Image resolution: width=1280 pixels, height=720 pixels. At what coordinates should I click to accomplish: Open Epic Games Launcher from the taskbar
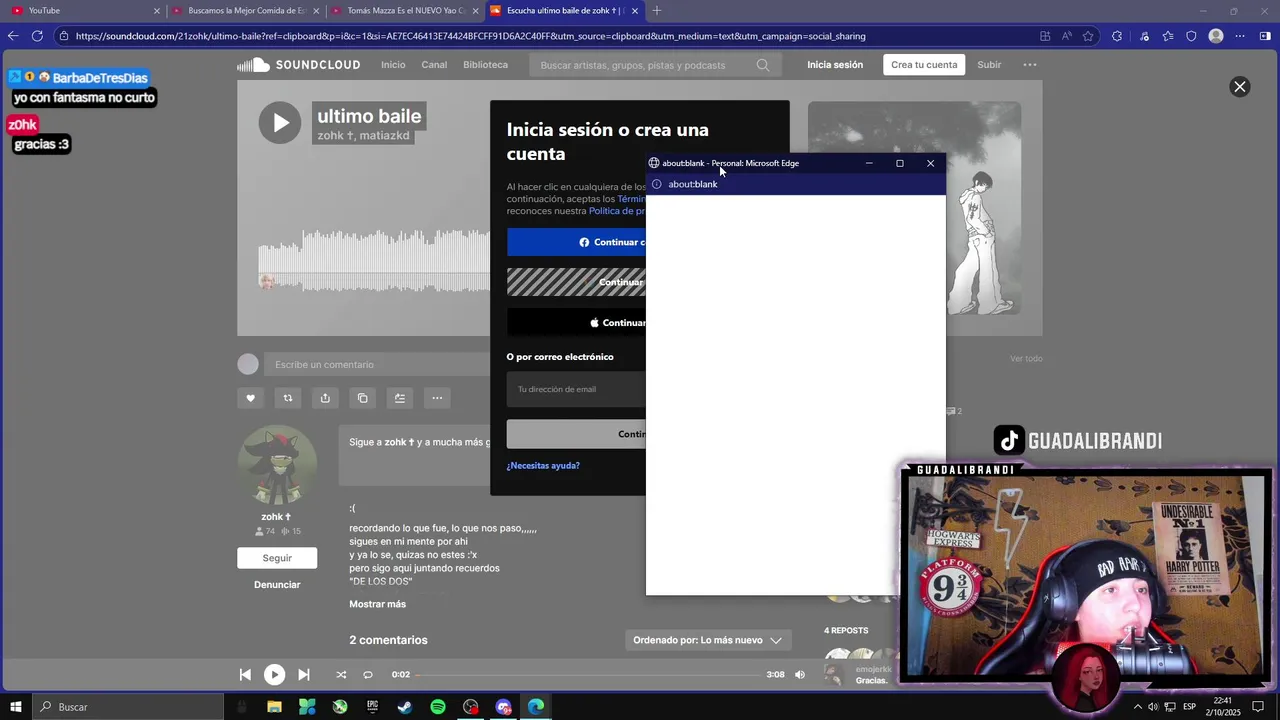click(372, 707)
